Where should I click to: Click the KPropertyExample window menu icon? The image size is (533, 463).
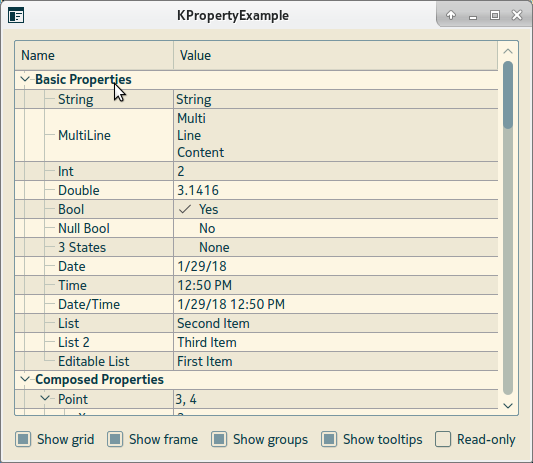tap(16, 16)
